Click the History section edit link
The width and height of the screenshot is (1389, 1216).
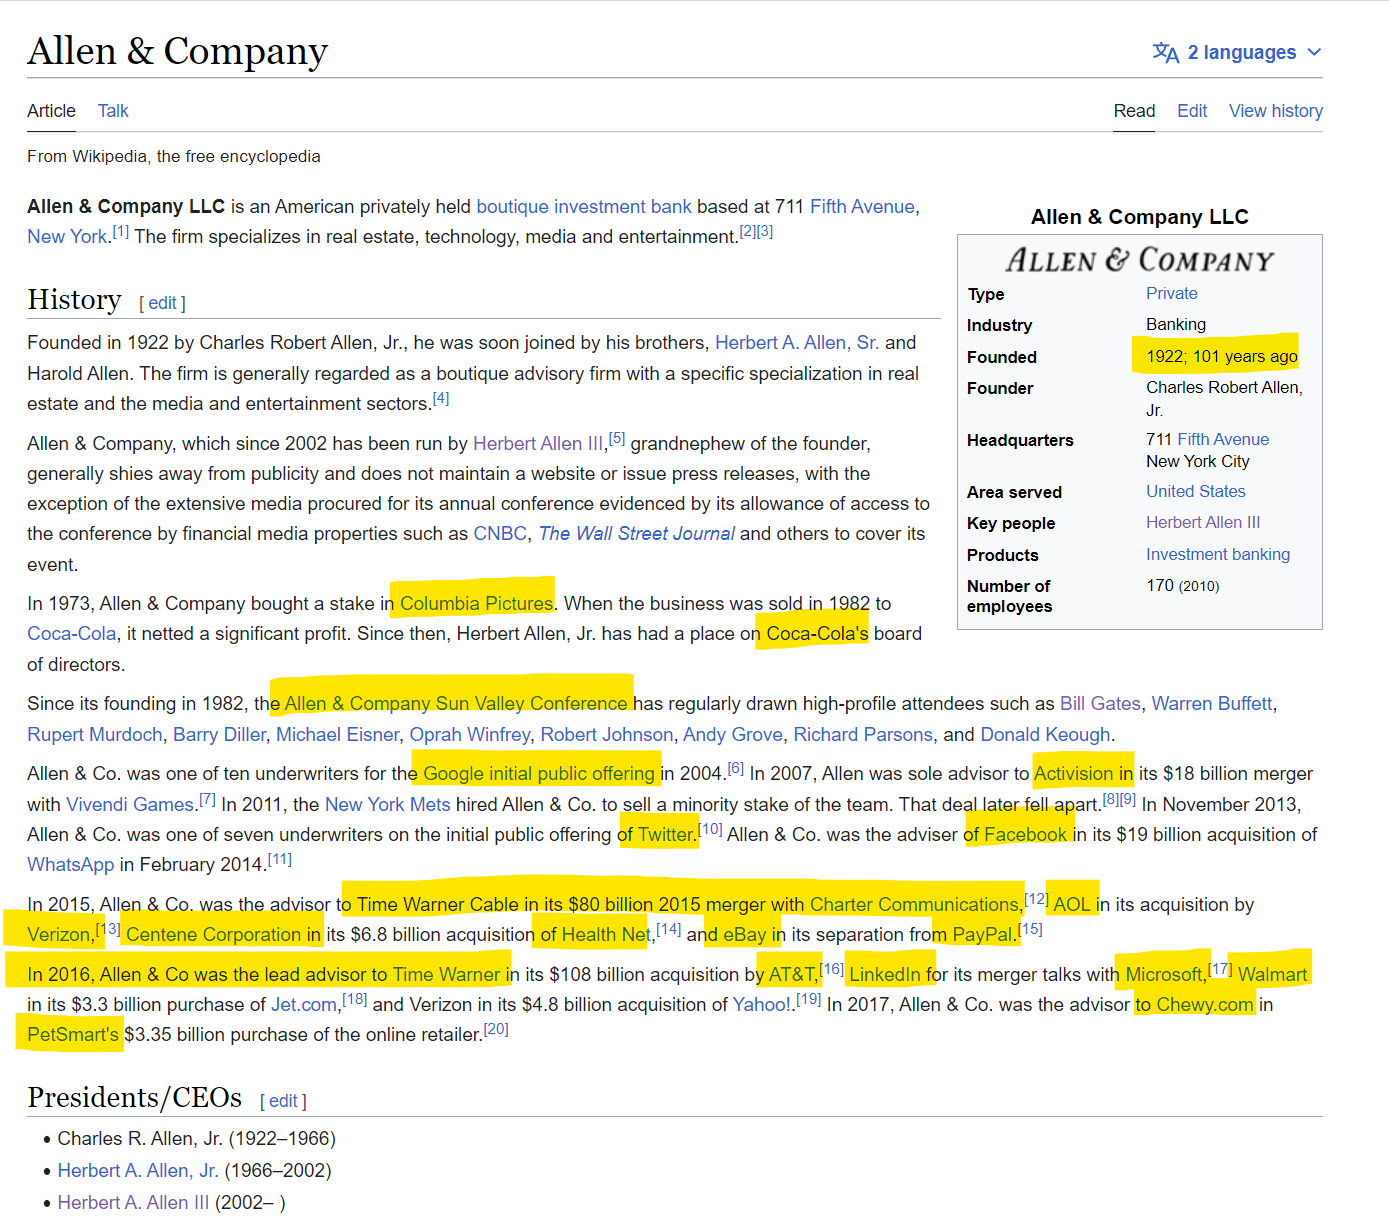(x=163, y=303)
